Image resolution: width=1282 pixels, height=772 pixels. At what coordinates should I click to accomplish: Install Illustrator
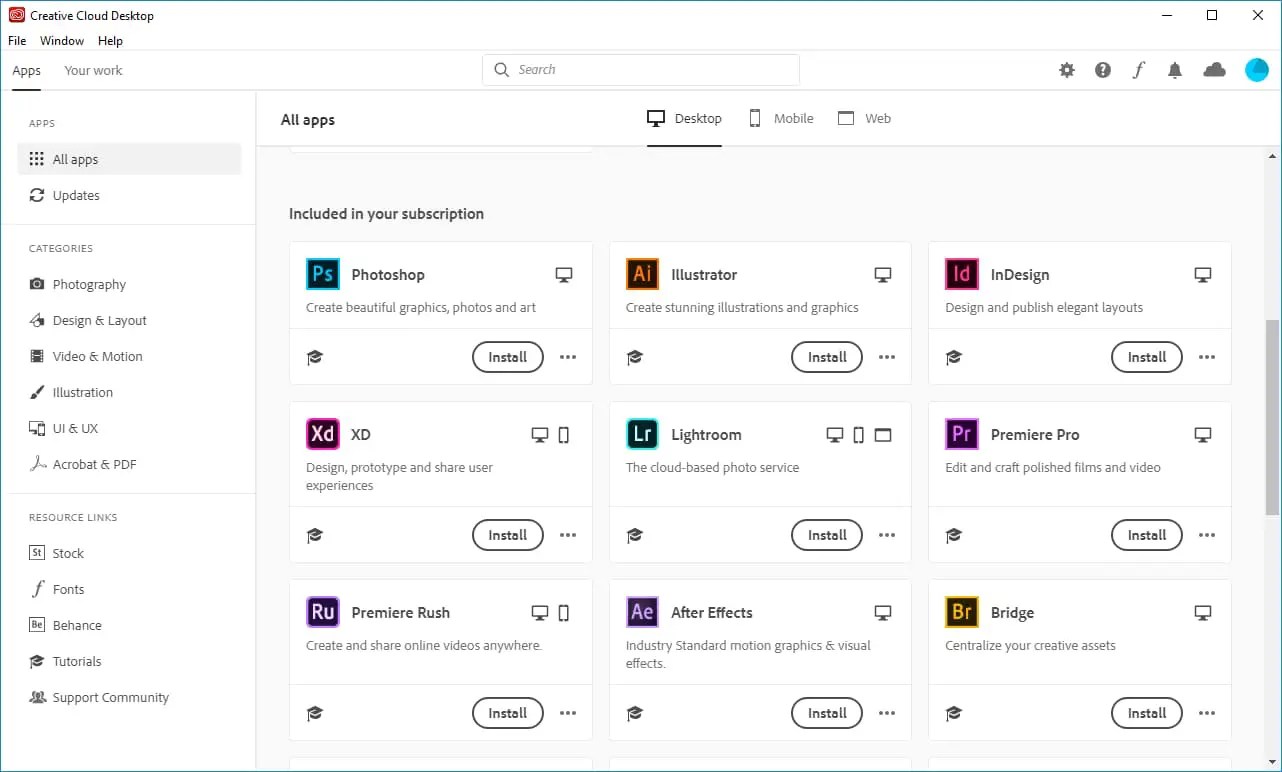[x=827, y=357]
